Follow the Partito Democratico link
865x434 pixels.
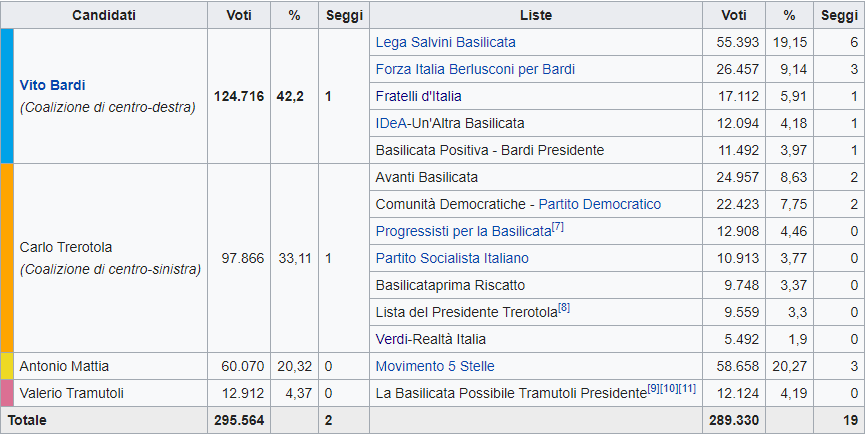click(x=599, y=204)
